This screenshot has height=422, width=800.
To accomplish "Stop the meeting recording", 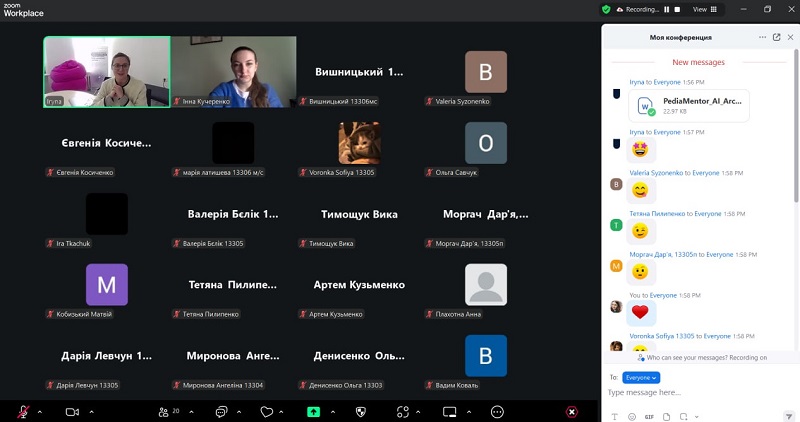I will pyautogui.click(x=677, y=9).
